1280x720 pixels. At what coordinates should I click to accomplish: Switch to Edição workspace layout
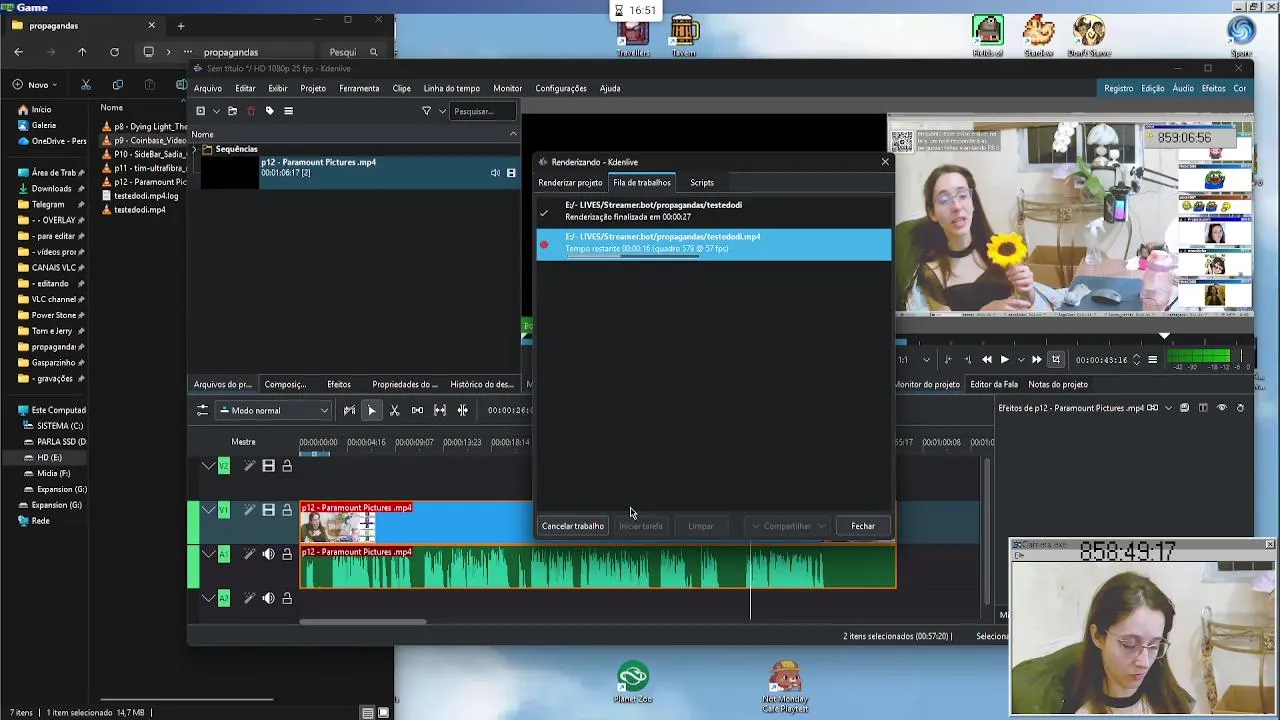click(1152, 88)
